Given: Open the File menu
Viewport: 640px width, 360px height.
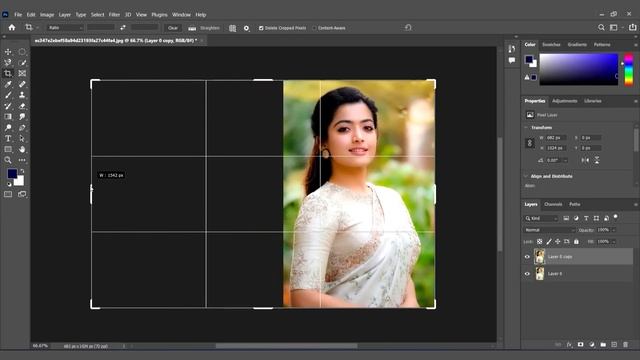Looking at the screenshot, I should [x=18, y=15].
